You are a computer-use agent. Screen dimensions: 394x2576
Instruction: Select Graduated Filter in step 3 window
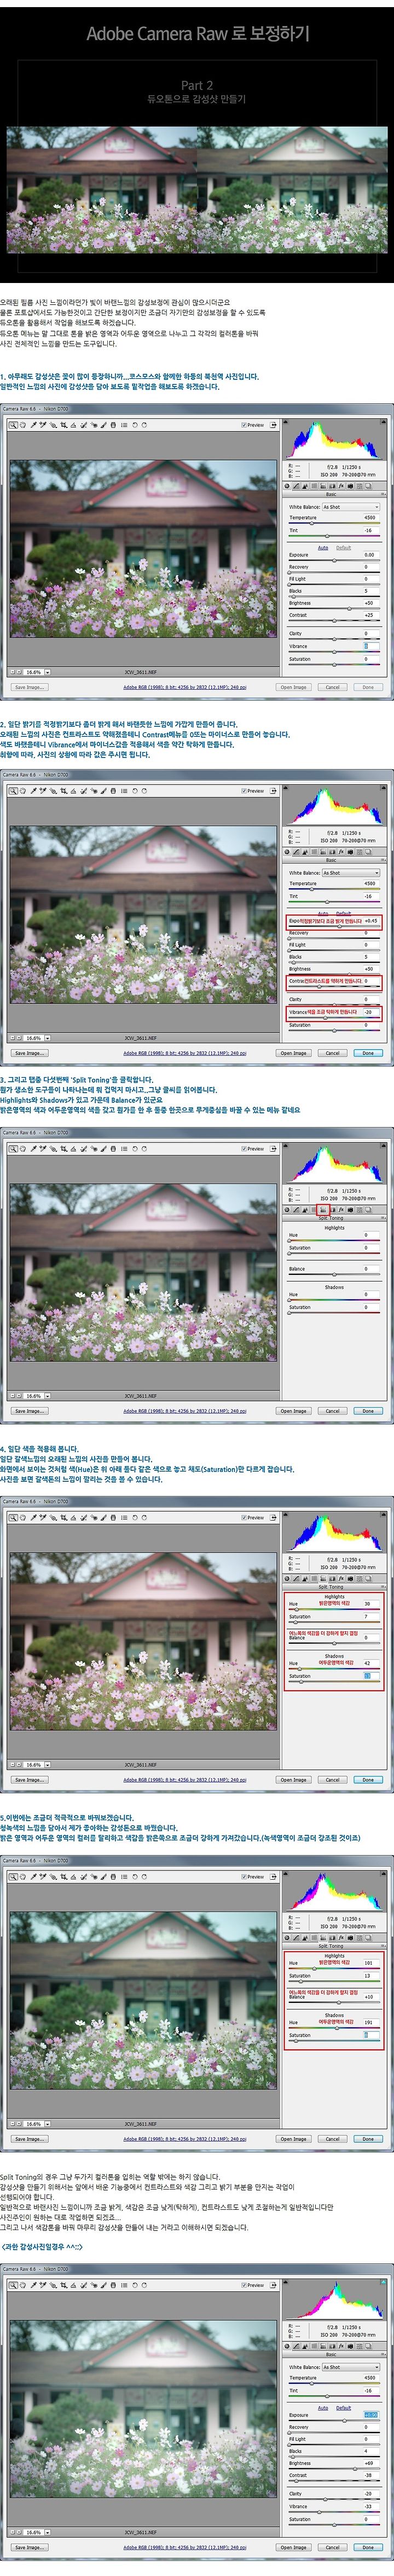(x=113, y=1148)
